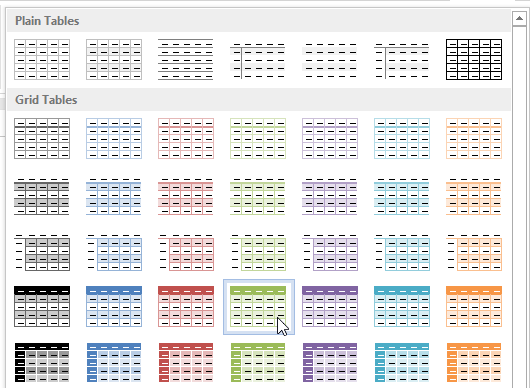Select plain gridded style with gray banded rows
530x388 pixels.
pyautogui.click(x=114, y=59)
